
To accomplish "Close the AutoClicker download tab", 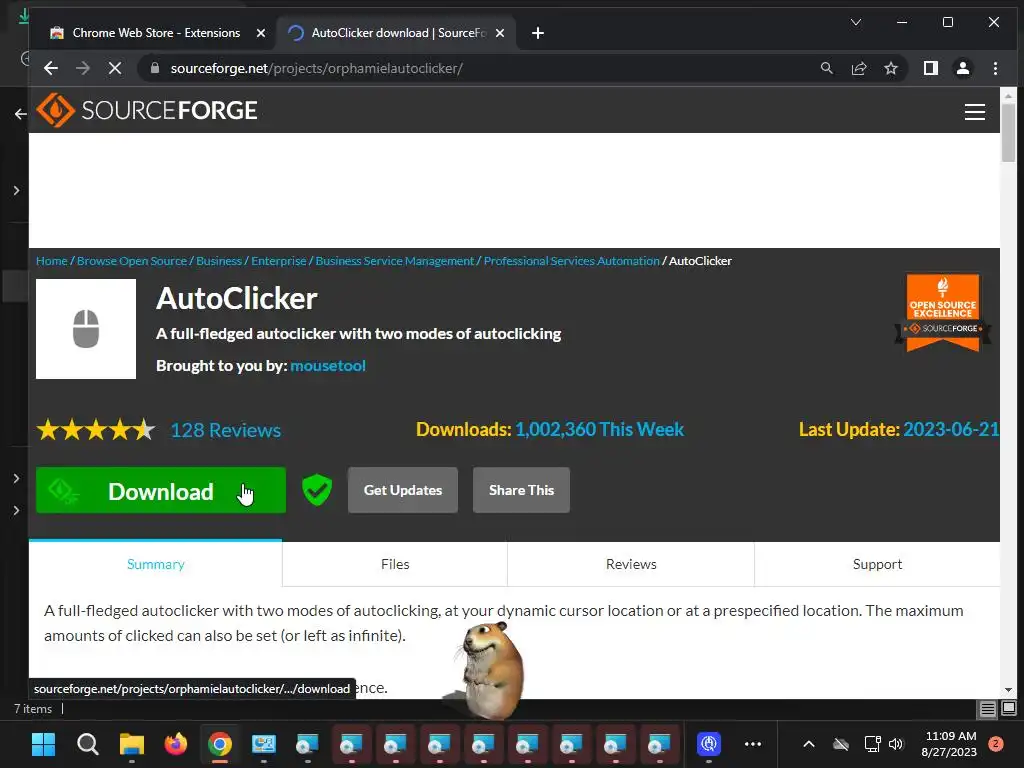I will pyautogui.click(x=500, y=33).
